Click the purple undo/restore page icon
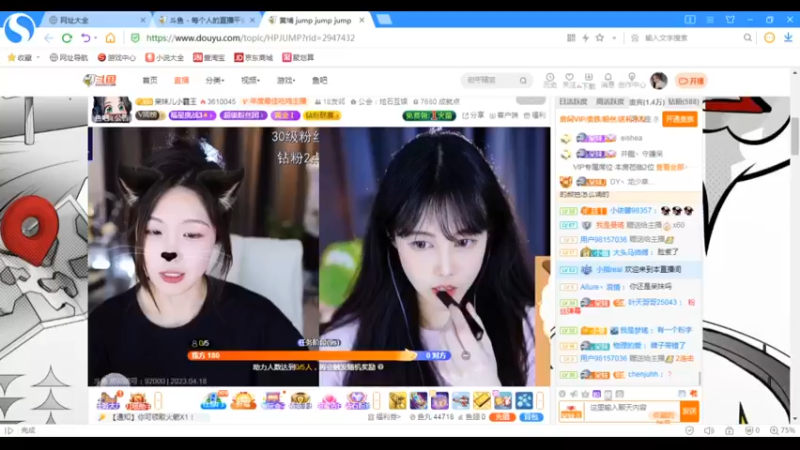The image size is (800, 450). 85,38
